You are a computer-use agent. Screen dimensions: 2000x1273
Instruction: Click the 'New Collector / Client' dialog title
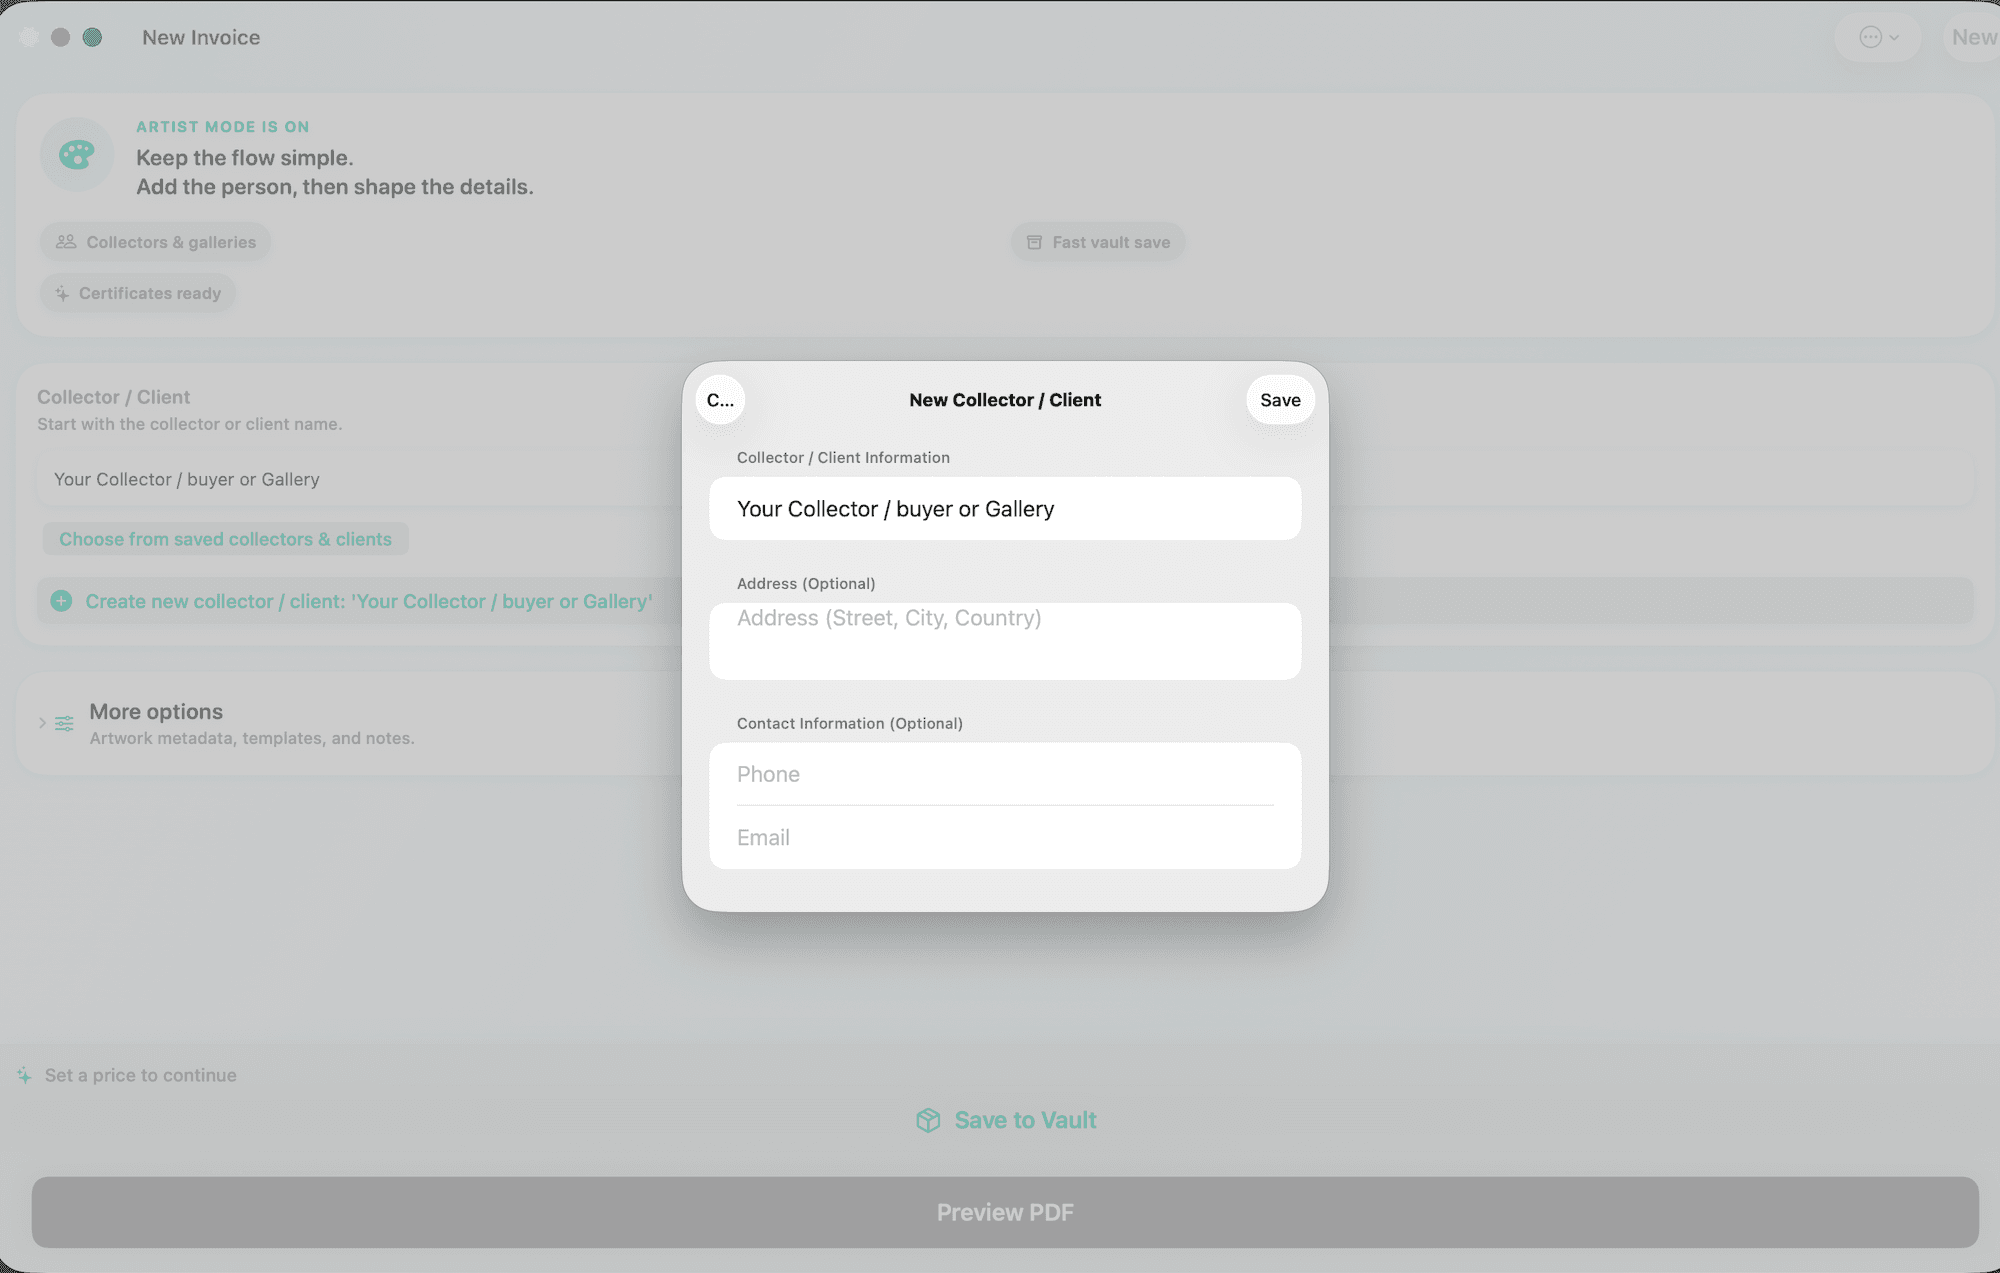pos(1005,400)
